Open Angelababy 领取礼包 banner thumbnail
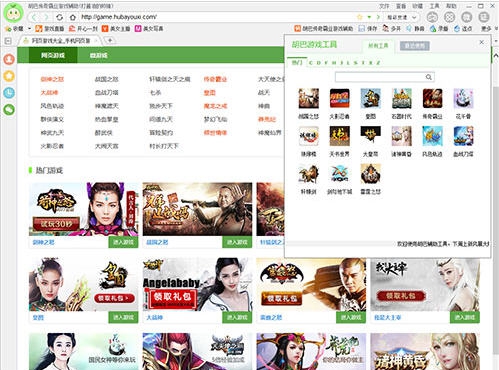Viewport: 499px width, 370px height. (197, 284)
